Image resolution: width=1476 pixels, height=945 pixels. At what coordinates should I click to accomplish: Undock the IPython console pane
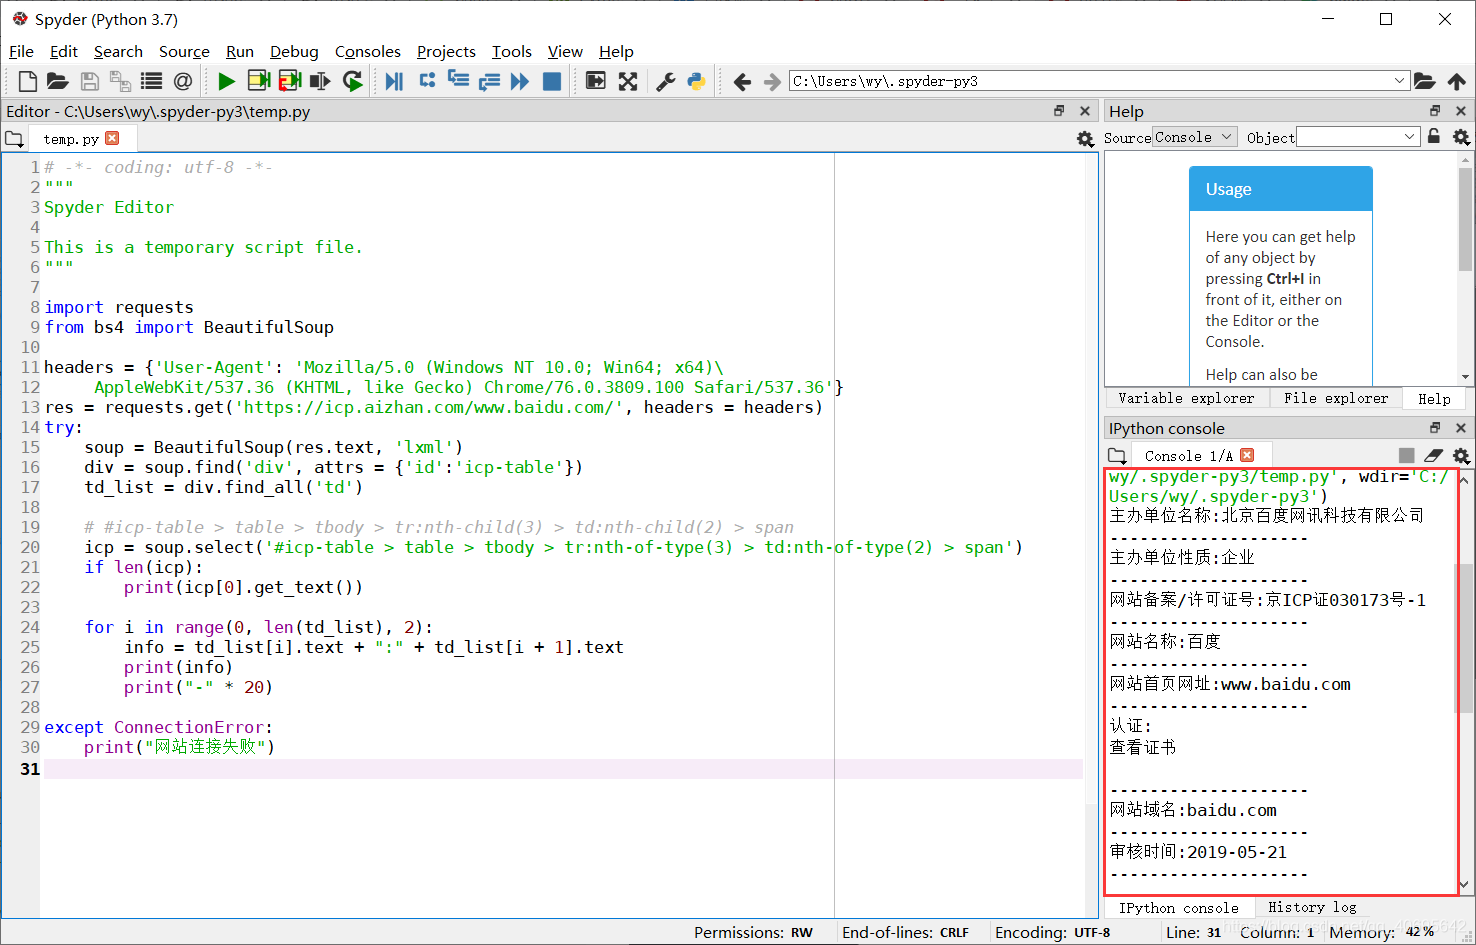coord(1435,428)
